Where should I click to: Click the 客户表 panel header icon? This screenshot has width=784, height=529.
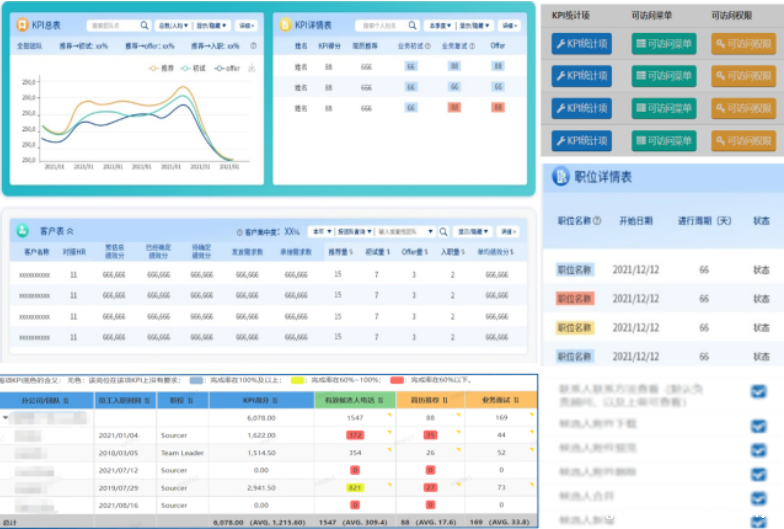coord(22,230)
